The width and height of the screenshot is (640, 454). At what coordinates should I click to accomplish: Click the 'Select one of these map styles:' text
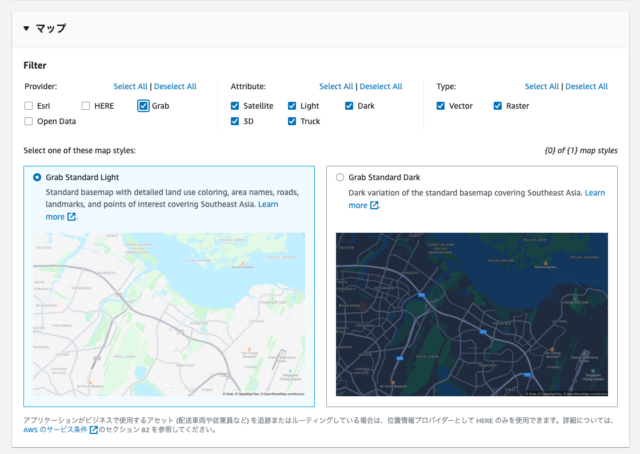pyautogui.click(x=80, y=151)
